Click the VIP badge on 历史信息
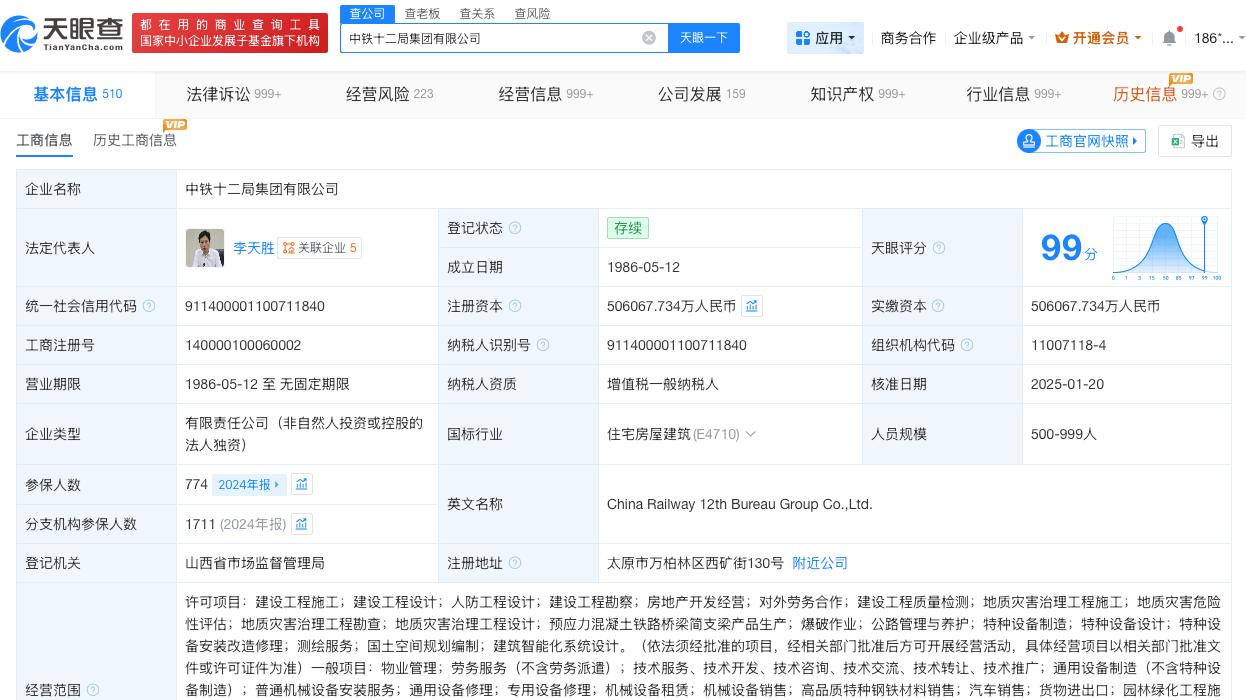 click(1180, 78)
